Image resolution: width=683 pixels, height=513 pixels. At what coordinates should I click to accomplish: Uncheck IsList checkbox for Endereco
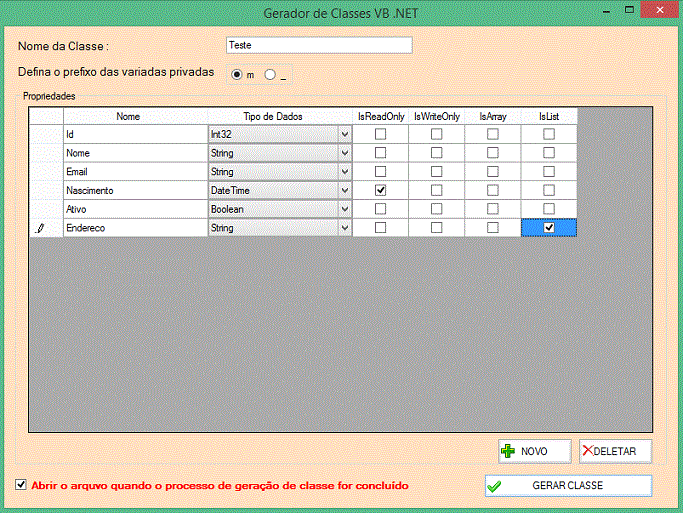(549, 228)
